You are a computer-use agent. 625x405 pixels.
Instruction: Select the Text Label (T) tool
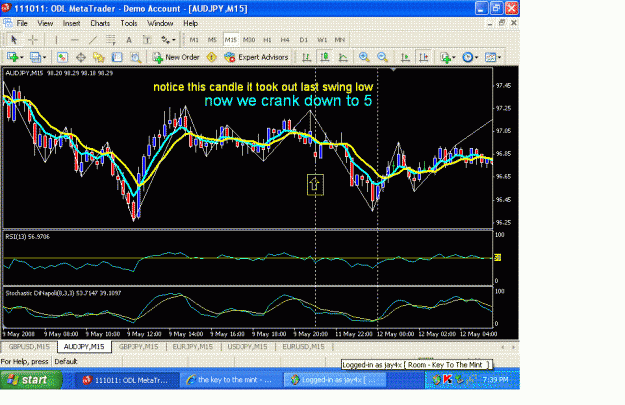coord(147,40)
